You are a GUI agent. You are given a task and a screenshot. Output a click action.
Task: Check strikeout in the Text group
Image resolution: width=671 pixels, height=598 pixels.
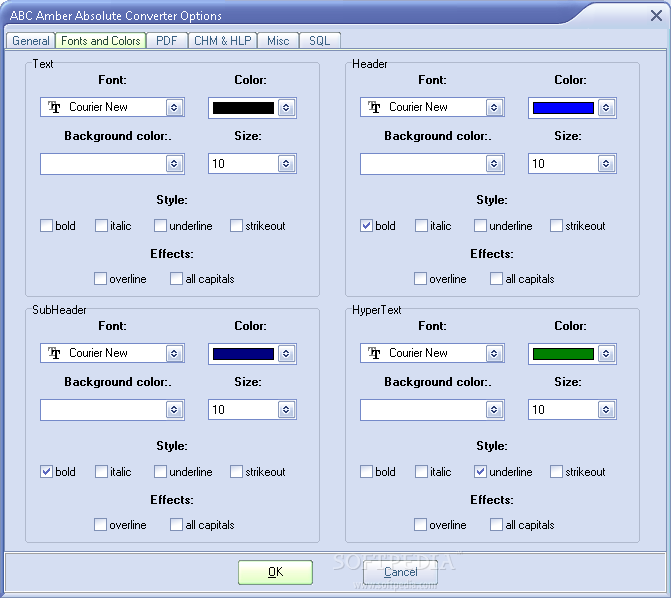(236, 226)
